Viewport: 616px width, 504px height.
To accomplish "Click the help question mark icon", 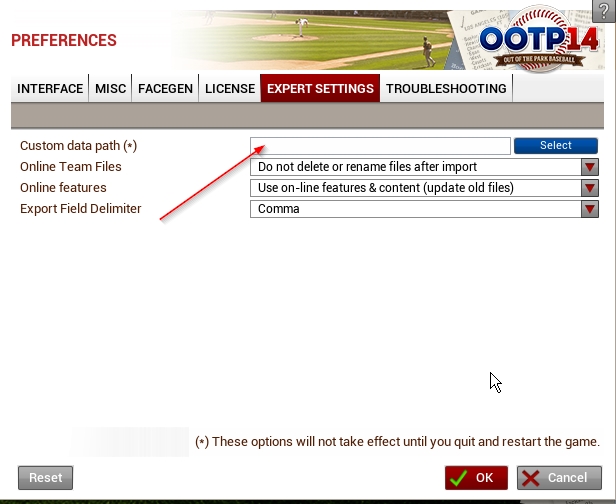I will (603, 9).
